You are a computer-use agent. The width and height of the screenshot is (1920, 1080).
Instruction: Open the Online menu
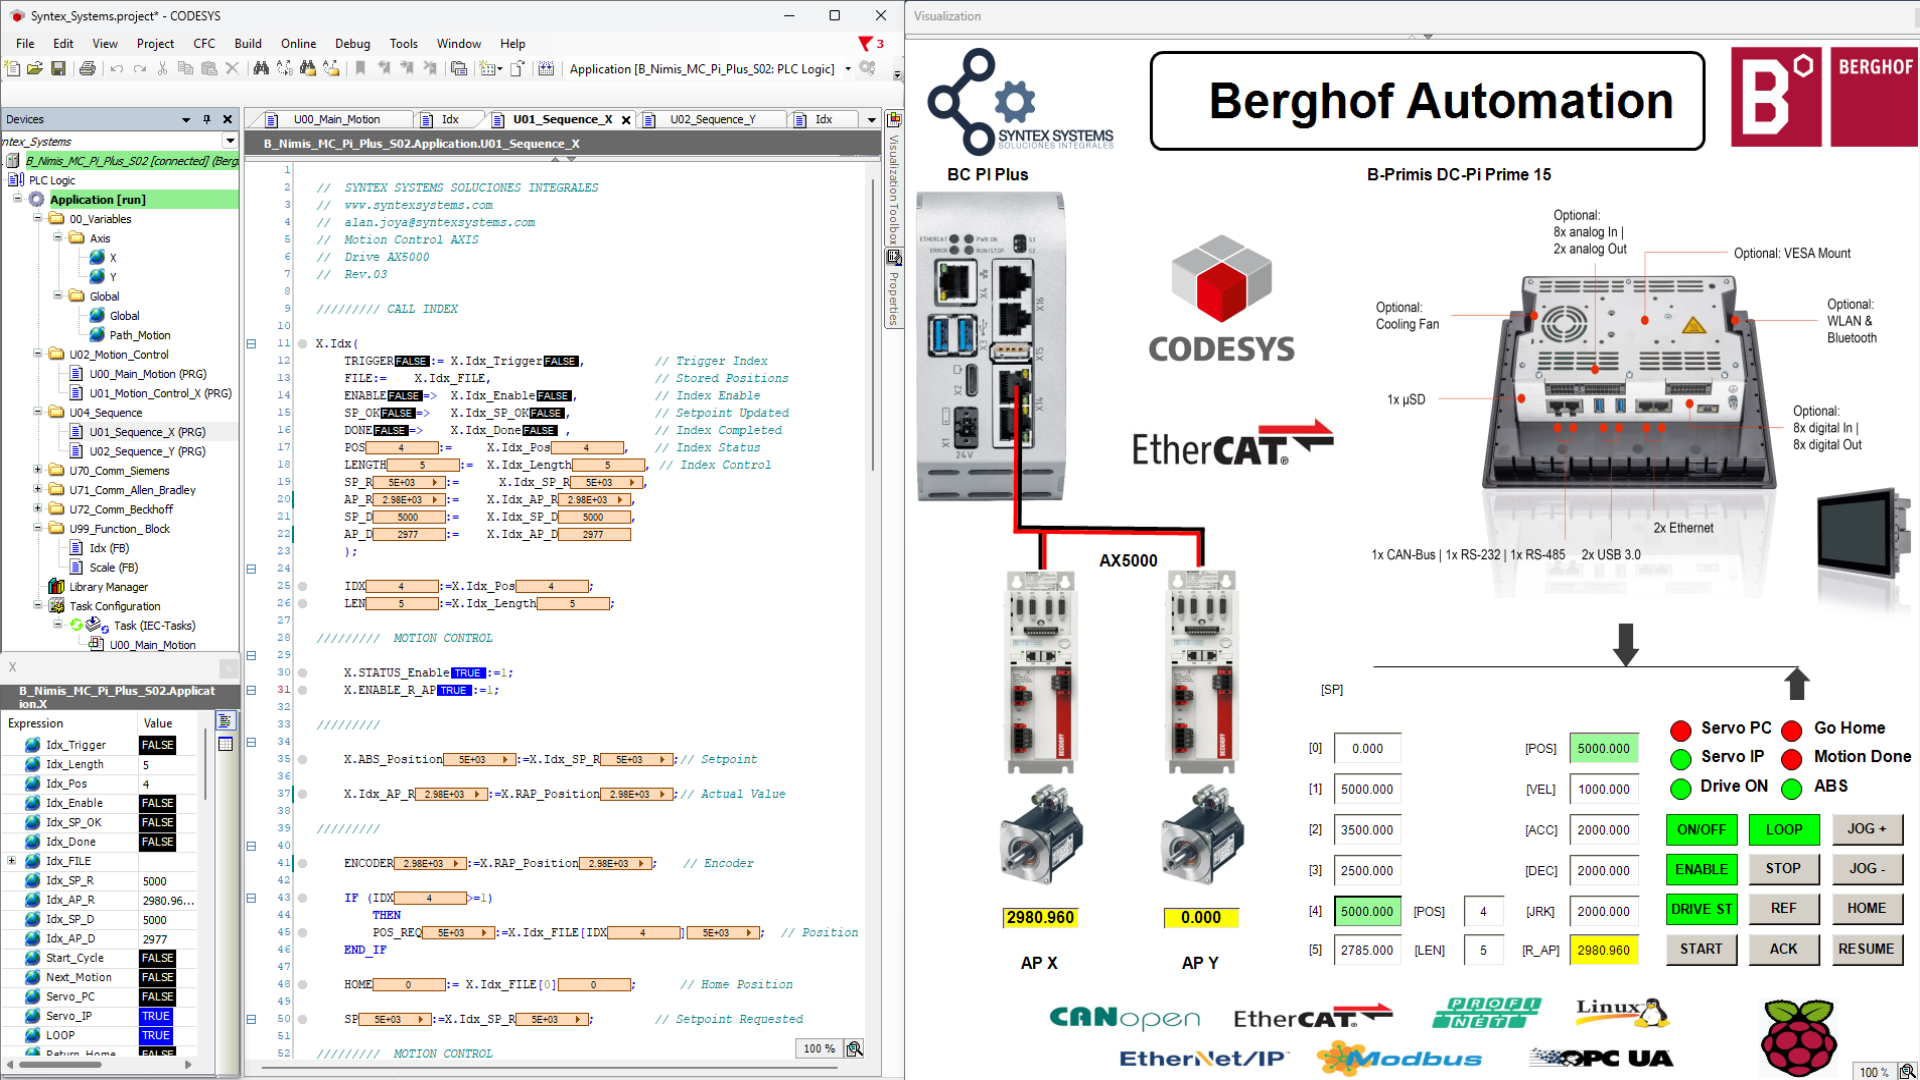tap(298, 44)
